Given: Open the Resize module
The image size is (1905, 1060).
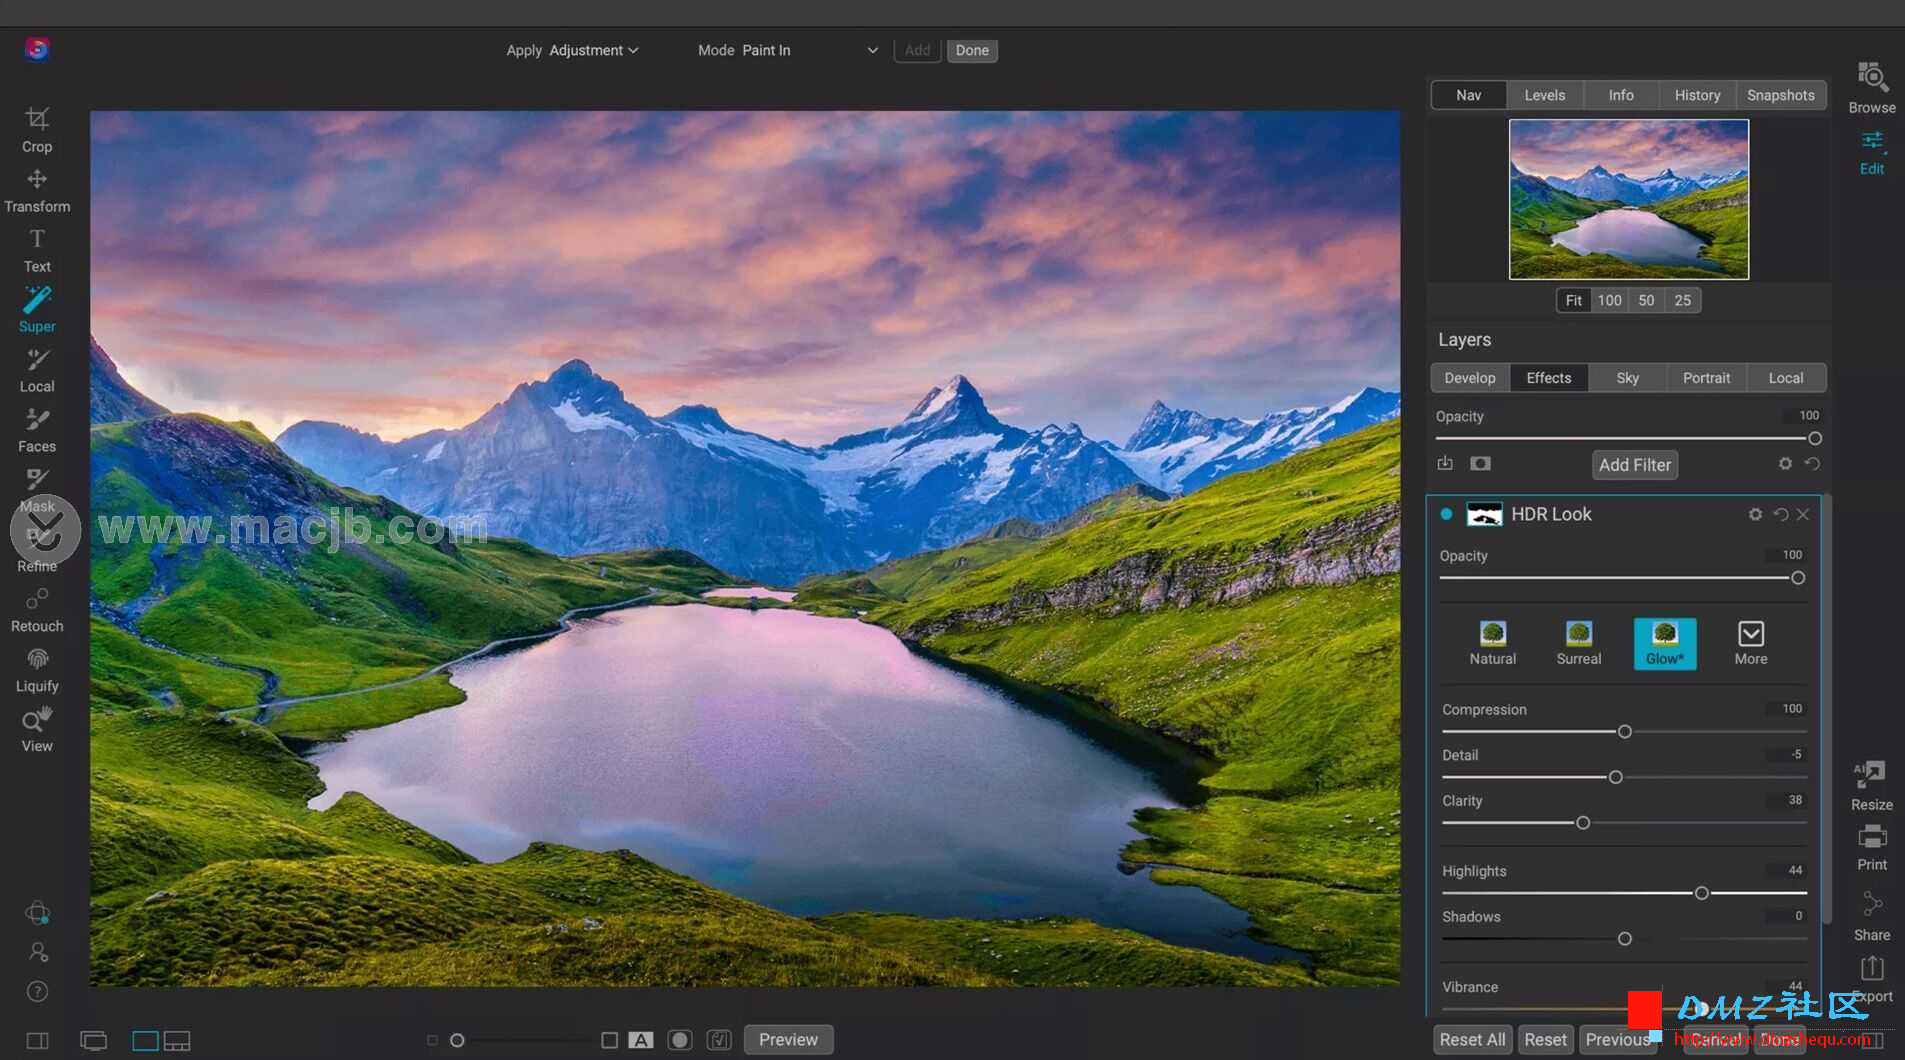Looking at the screenshot, I should 1871,786.
